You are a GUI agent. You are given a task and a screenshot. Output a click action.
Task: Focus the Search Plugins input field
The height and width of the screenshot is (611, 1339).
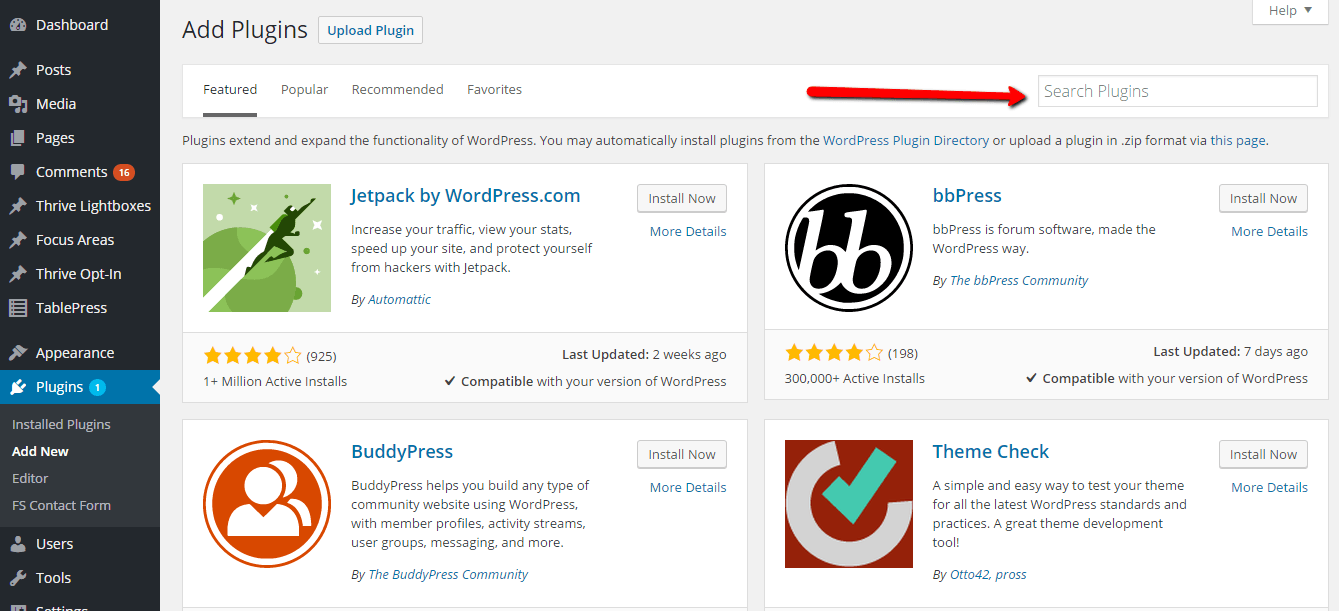click(1178, 91)
